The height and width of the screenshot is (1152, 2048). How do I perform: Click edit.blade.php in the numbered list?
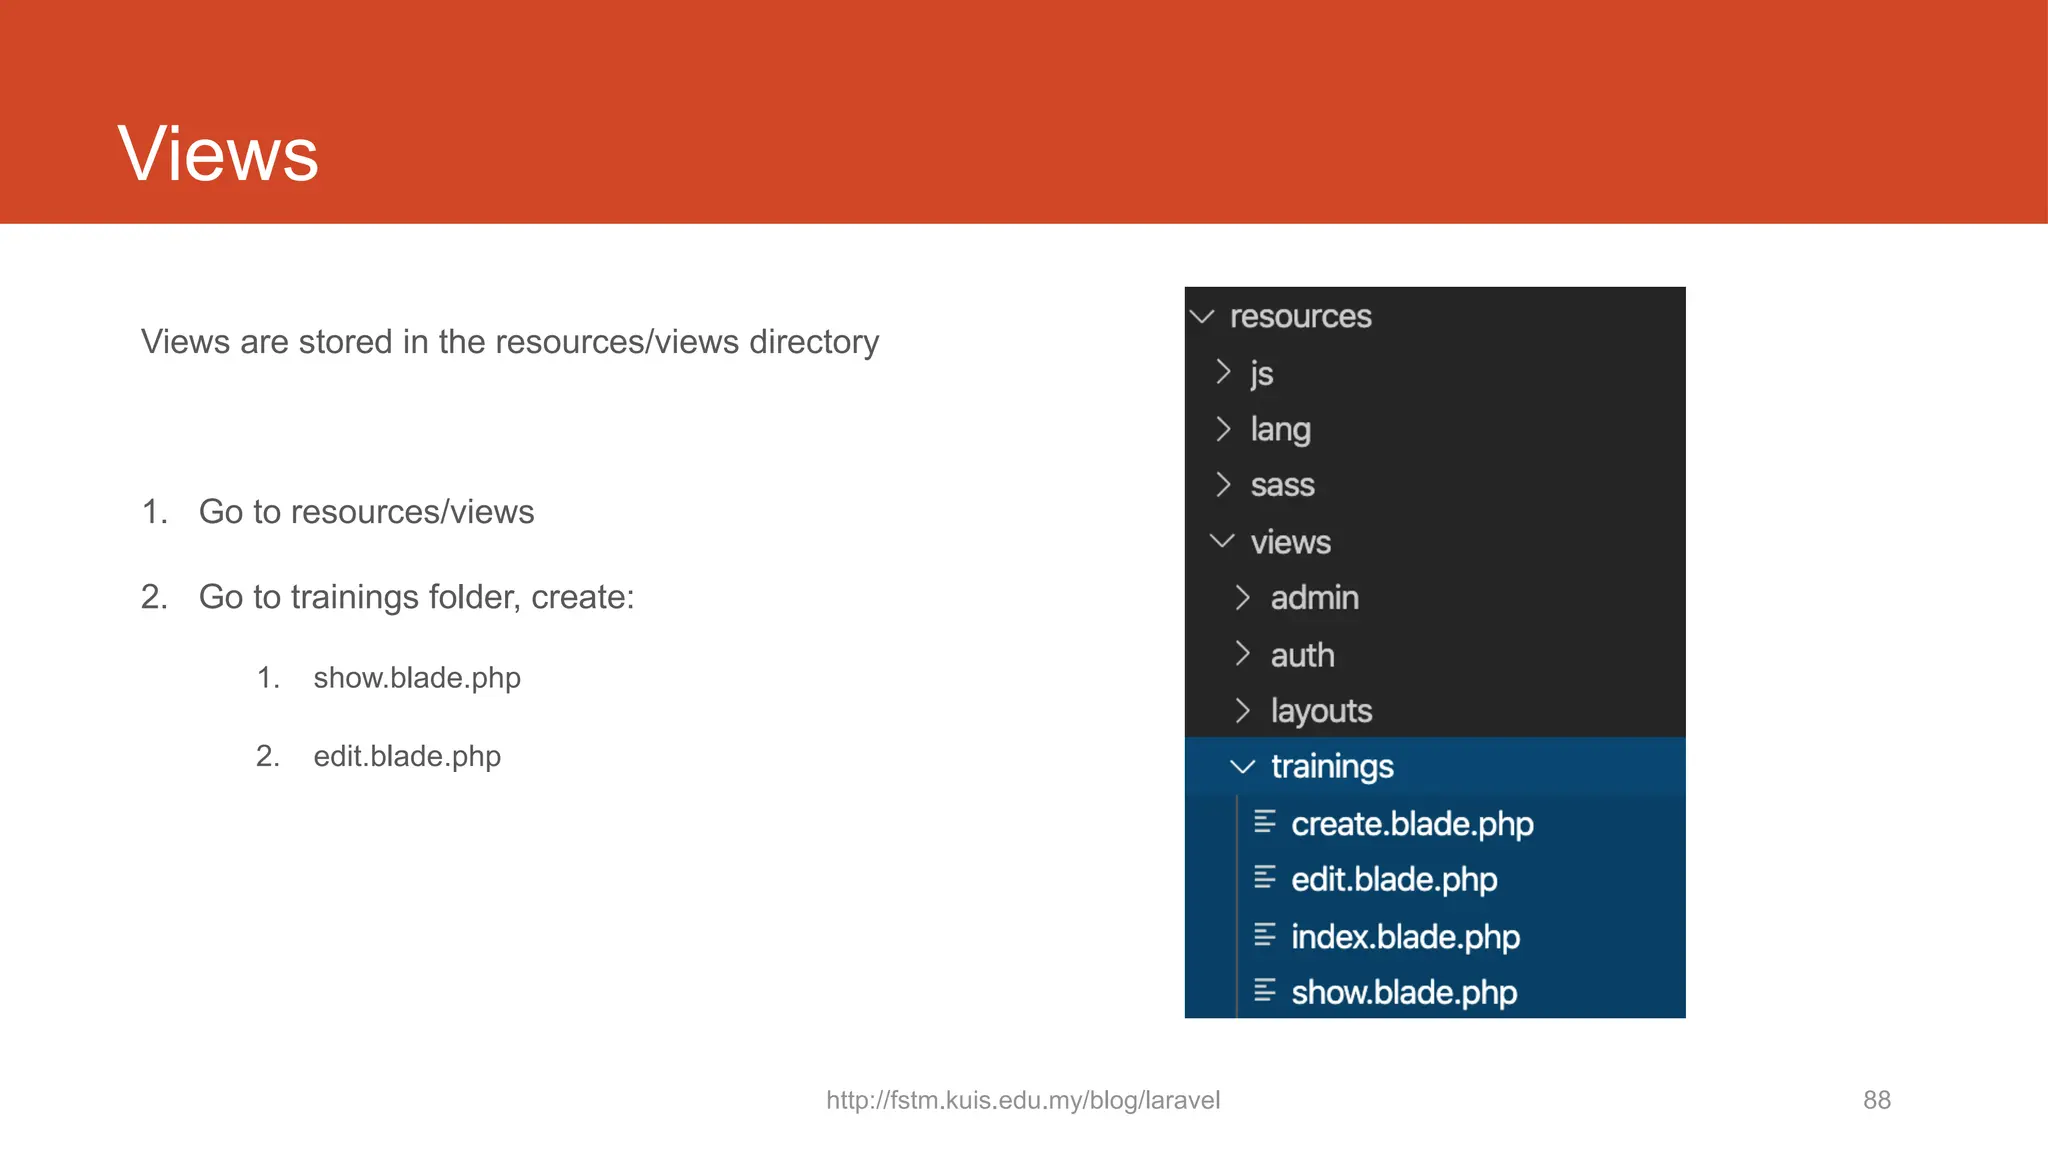407,756
